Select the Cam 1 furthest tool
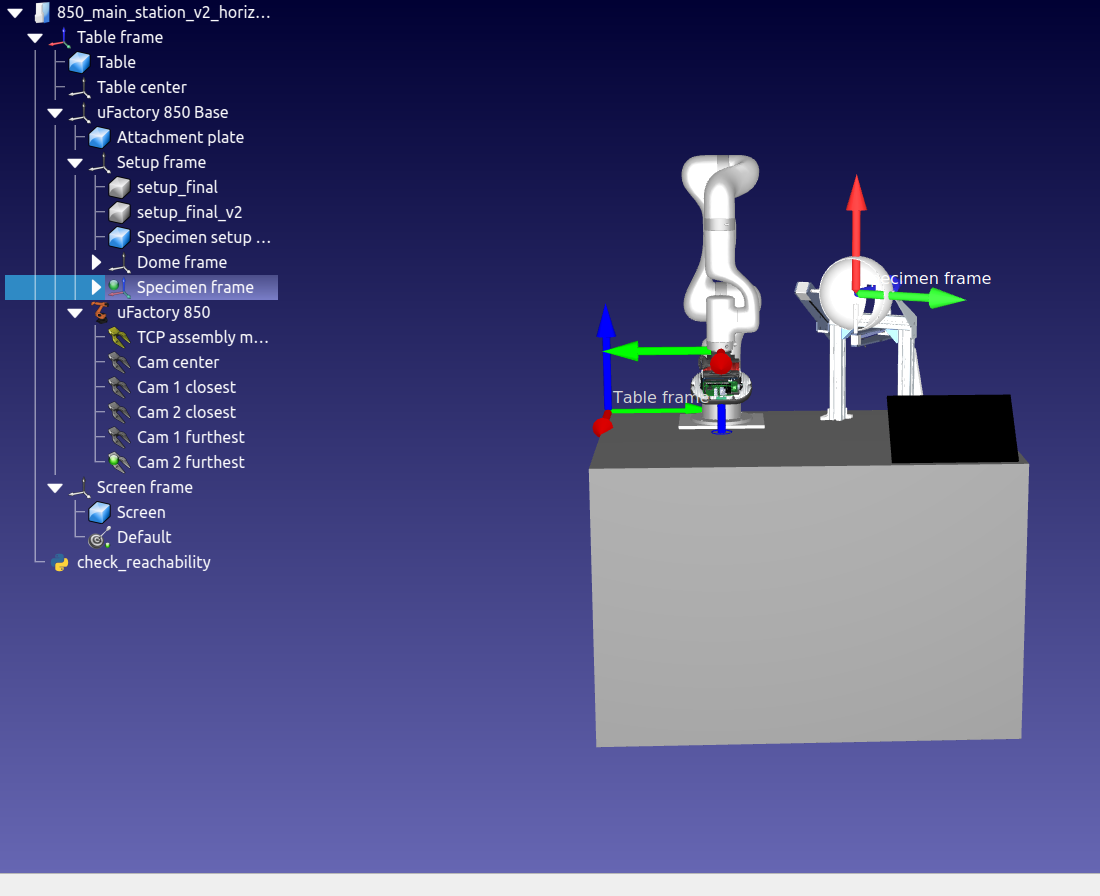This screenshot has width=1100, height=896. pos(191,437)
